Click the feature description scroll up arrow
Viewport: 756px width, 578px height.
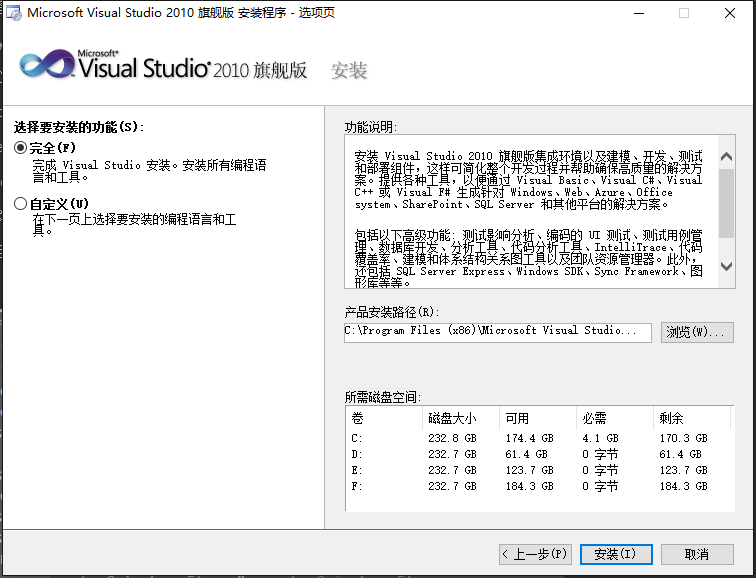(726, 156)
